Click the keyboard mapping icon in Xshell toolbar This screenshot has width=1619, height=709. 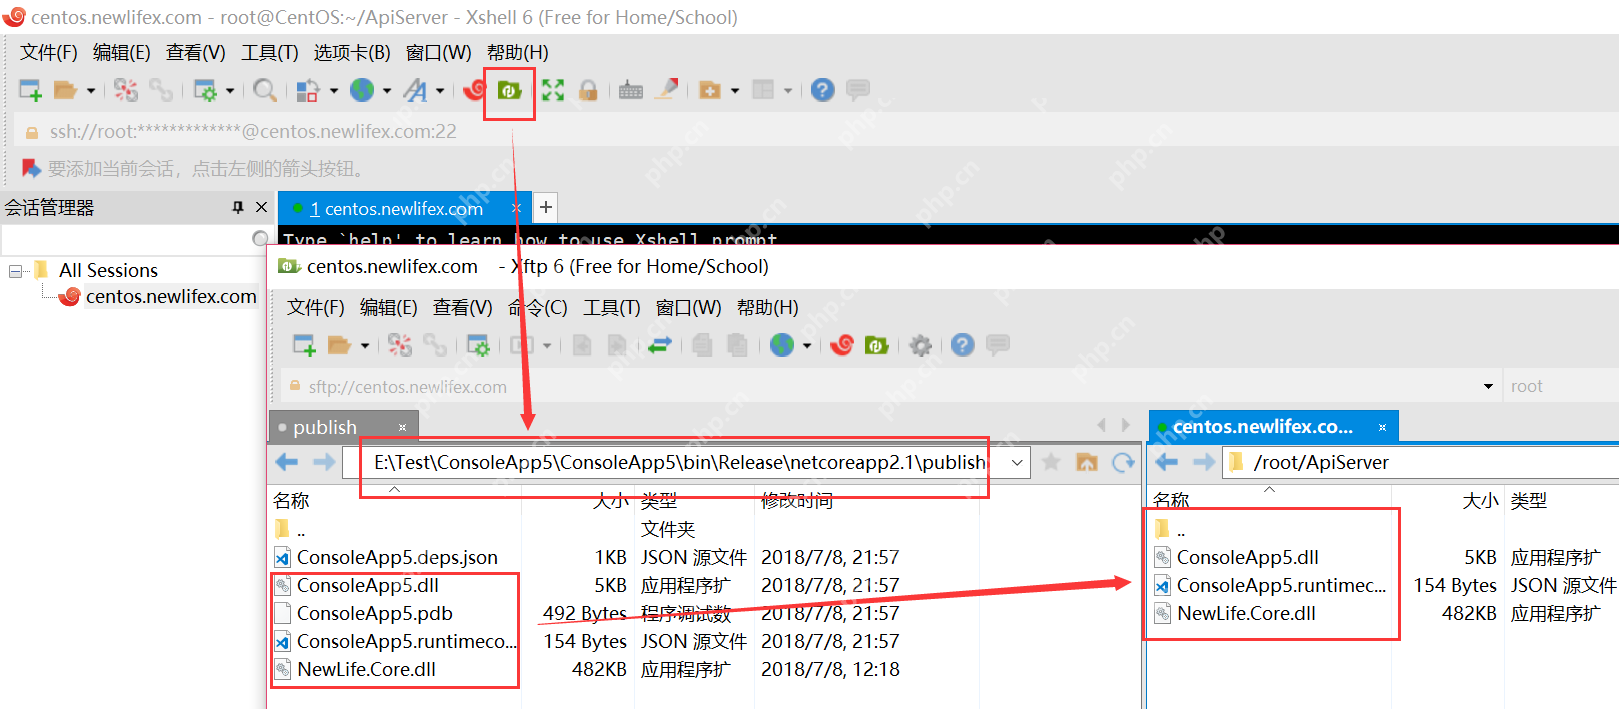[631, 90]
